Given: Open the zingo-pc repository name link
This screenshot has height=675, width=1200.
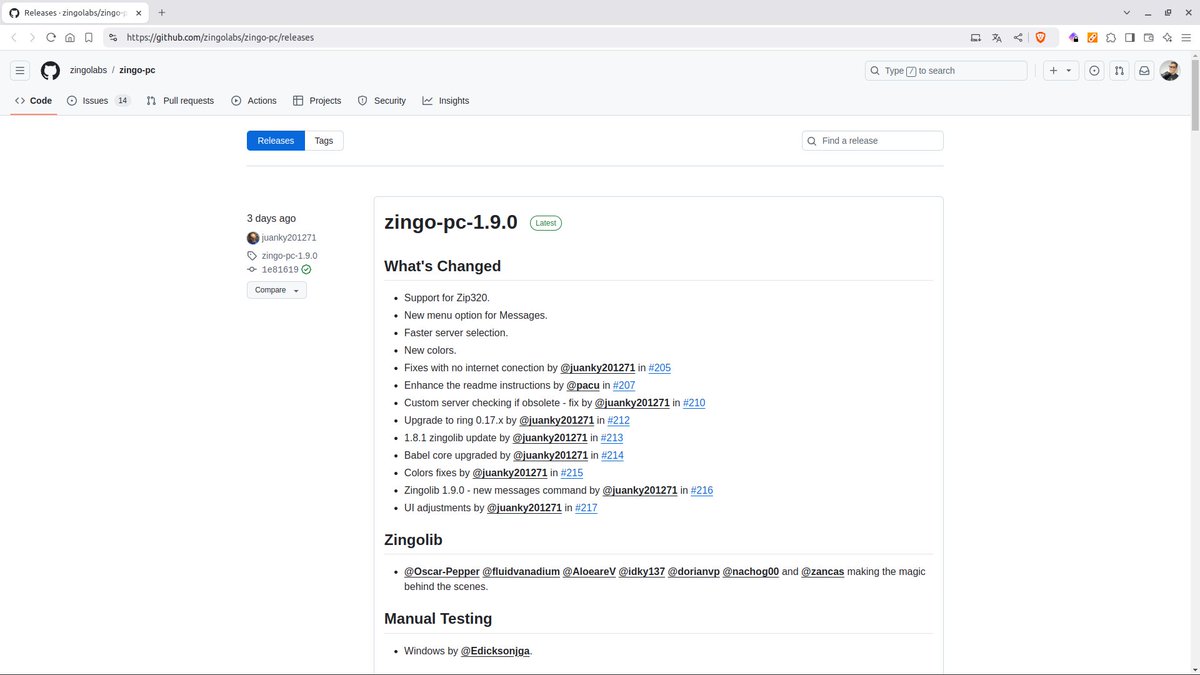Looking at the screenshot, I should pos(137,71).
